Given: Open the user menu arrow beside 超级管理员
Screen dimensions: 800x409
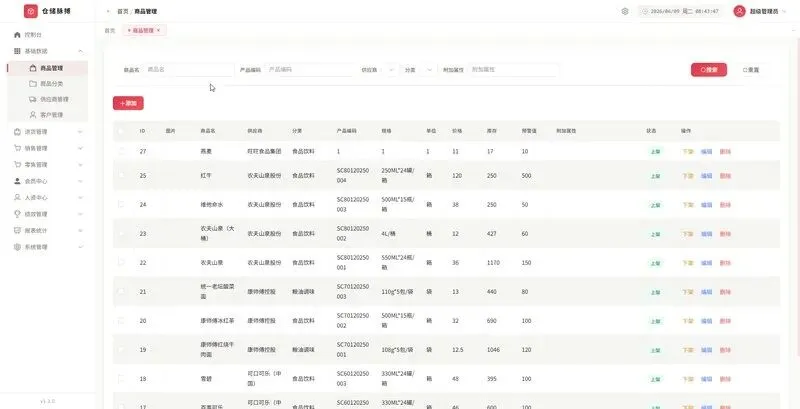Looking at the screenshot, I should [x=784, y=11].
